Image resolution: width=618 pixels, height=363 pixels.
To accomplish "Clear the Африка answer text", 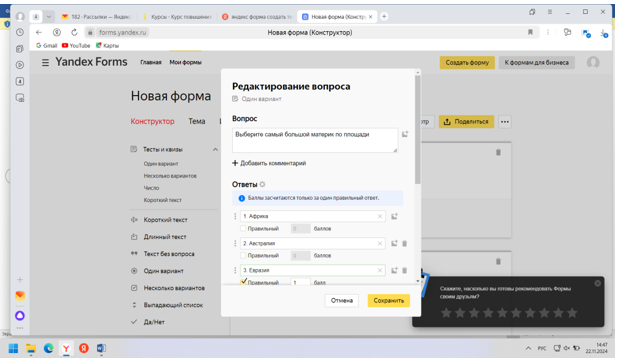I will pyautogui.click(x=380, y=216).
